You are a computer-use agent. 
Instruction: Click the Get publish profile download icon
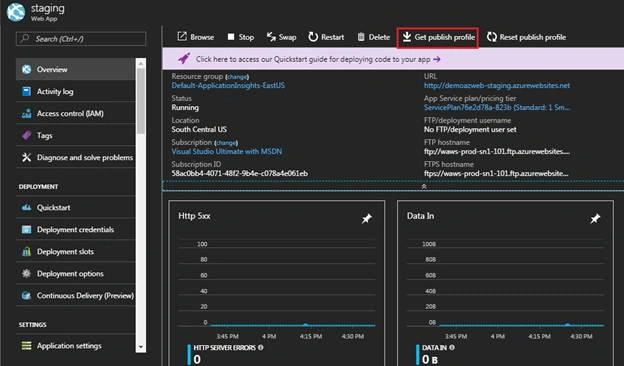pyautogui.click(x=406, y=37)
